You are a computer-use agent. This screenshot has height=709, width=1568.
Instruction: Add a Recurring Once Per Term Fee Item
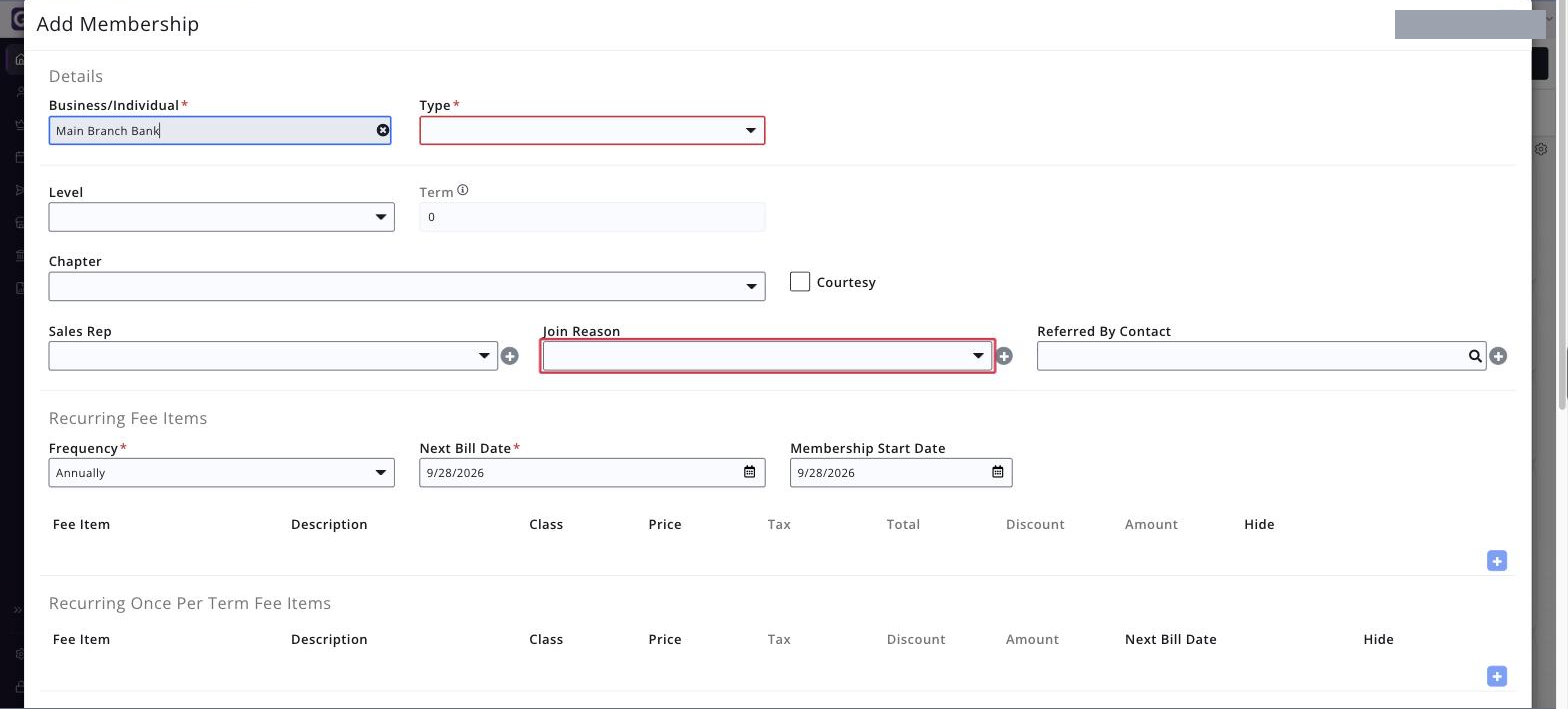[x=1497, y=677]
